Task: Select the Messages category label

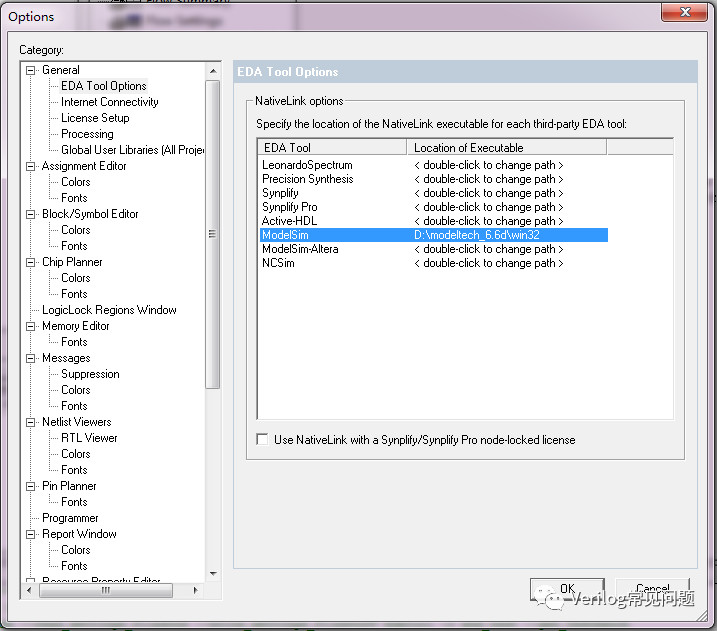Action: pos(66,358)
